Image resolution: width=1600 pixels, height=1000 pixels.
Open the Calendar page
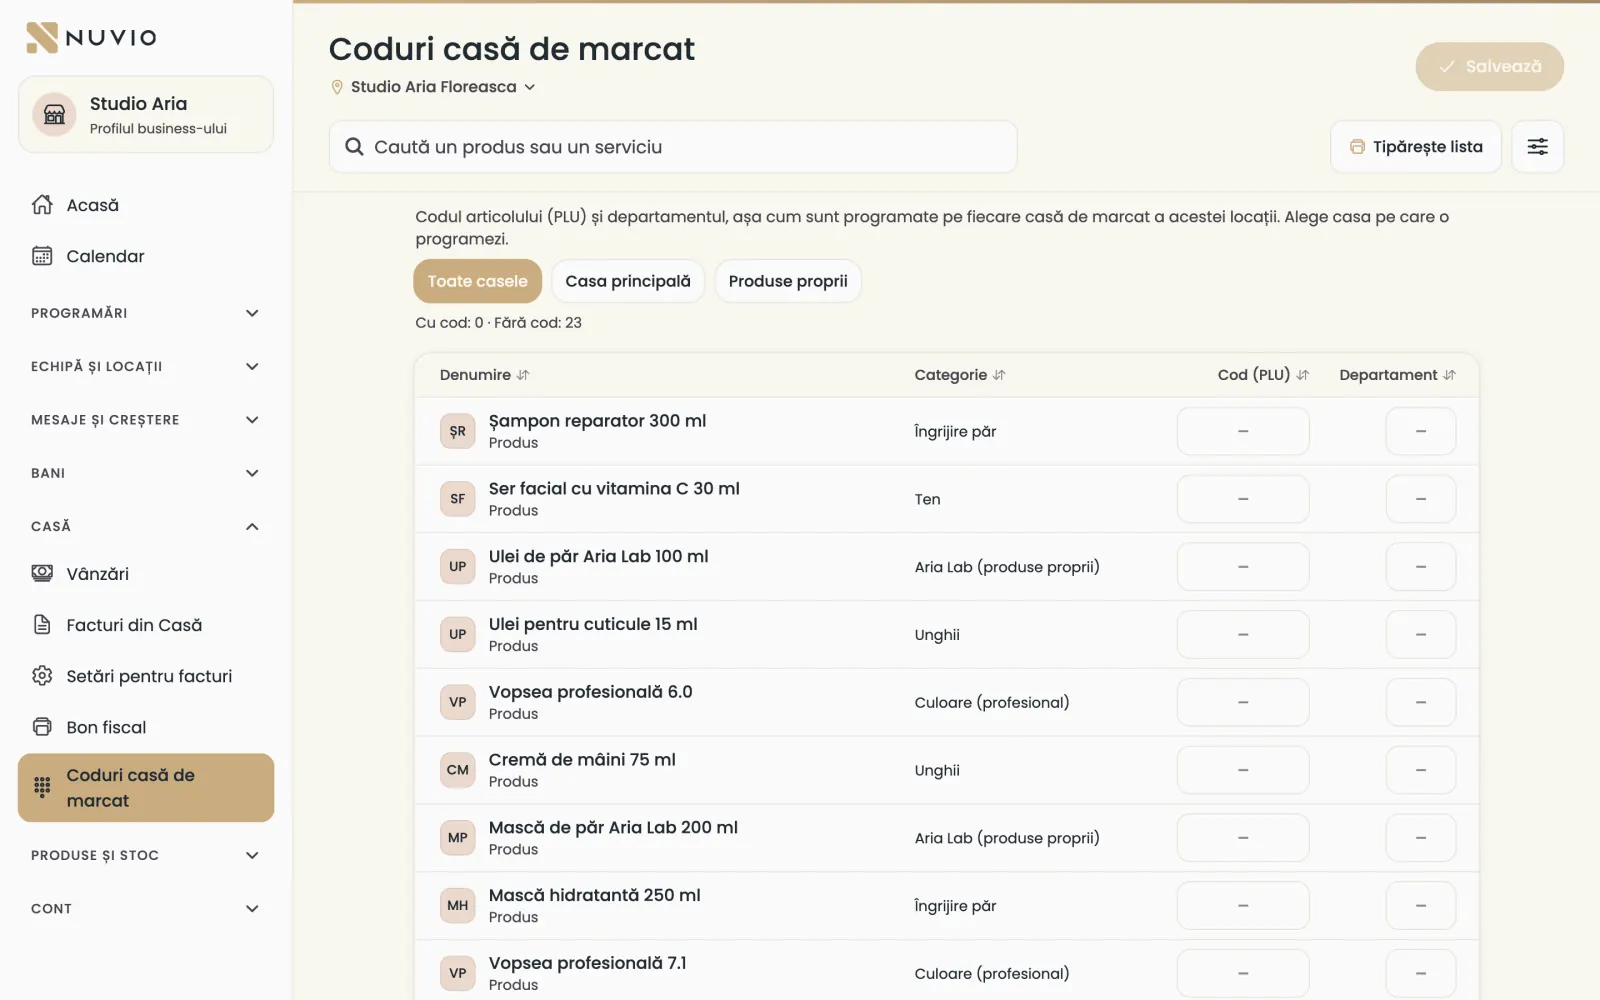[x=146, y=256]
